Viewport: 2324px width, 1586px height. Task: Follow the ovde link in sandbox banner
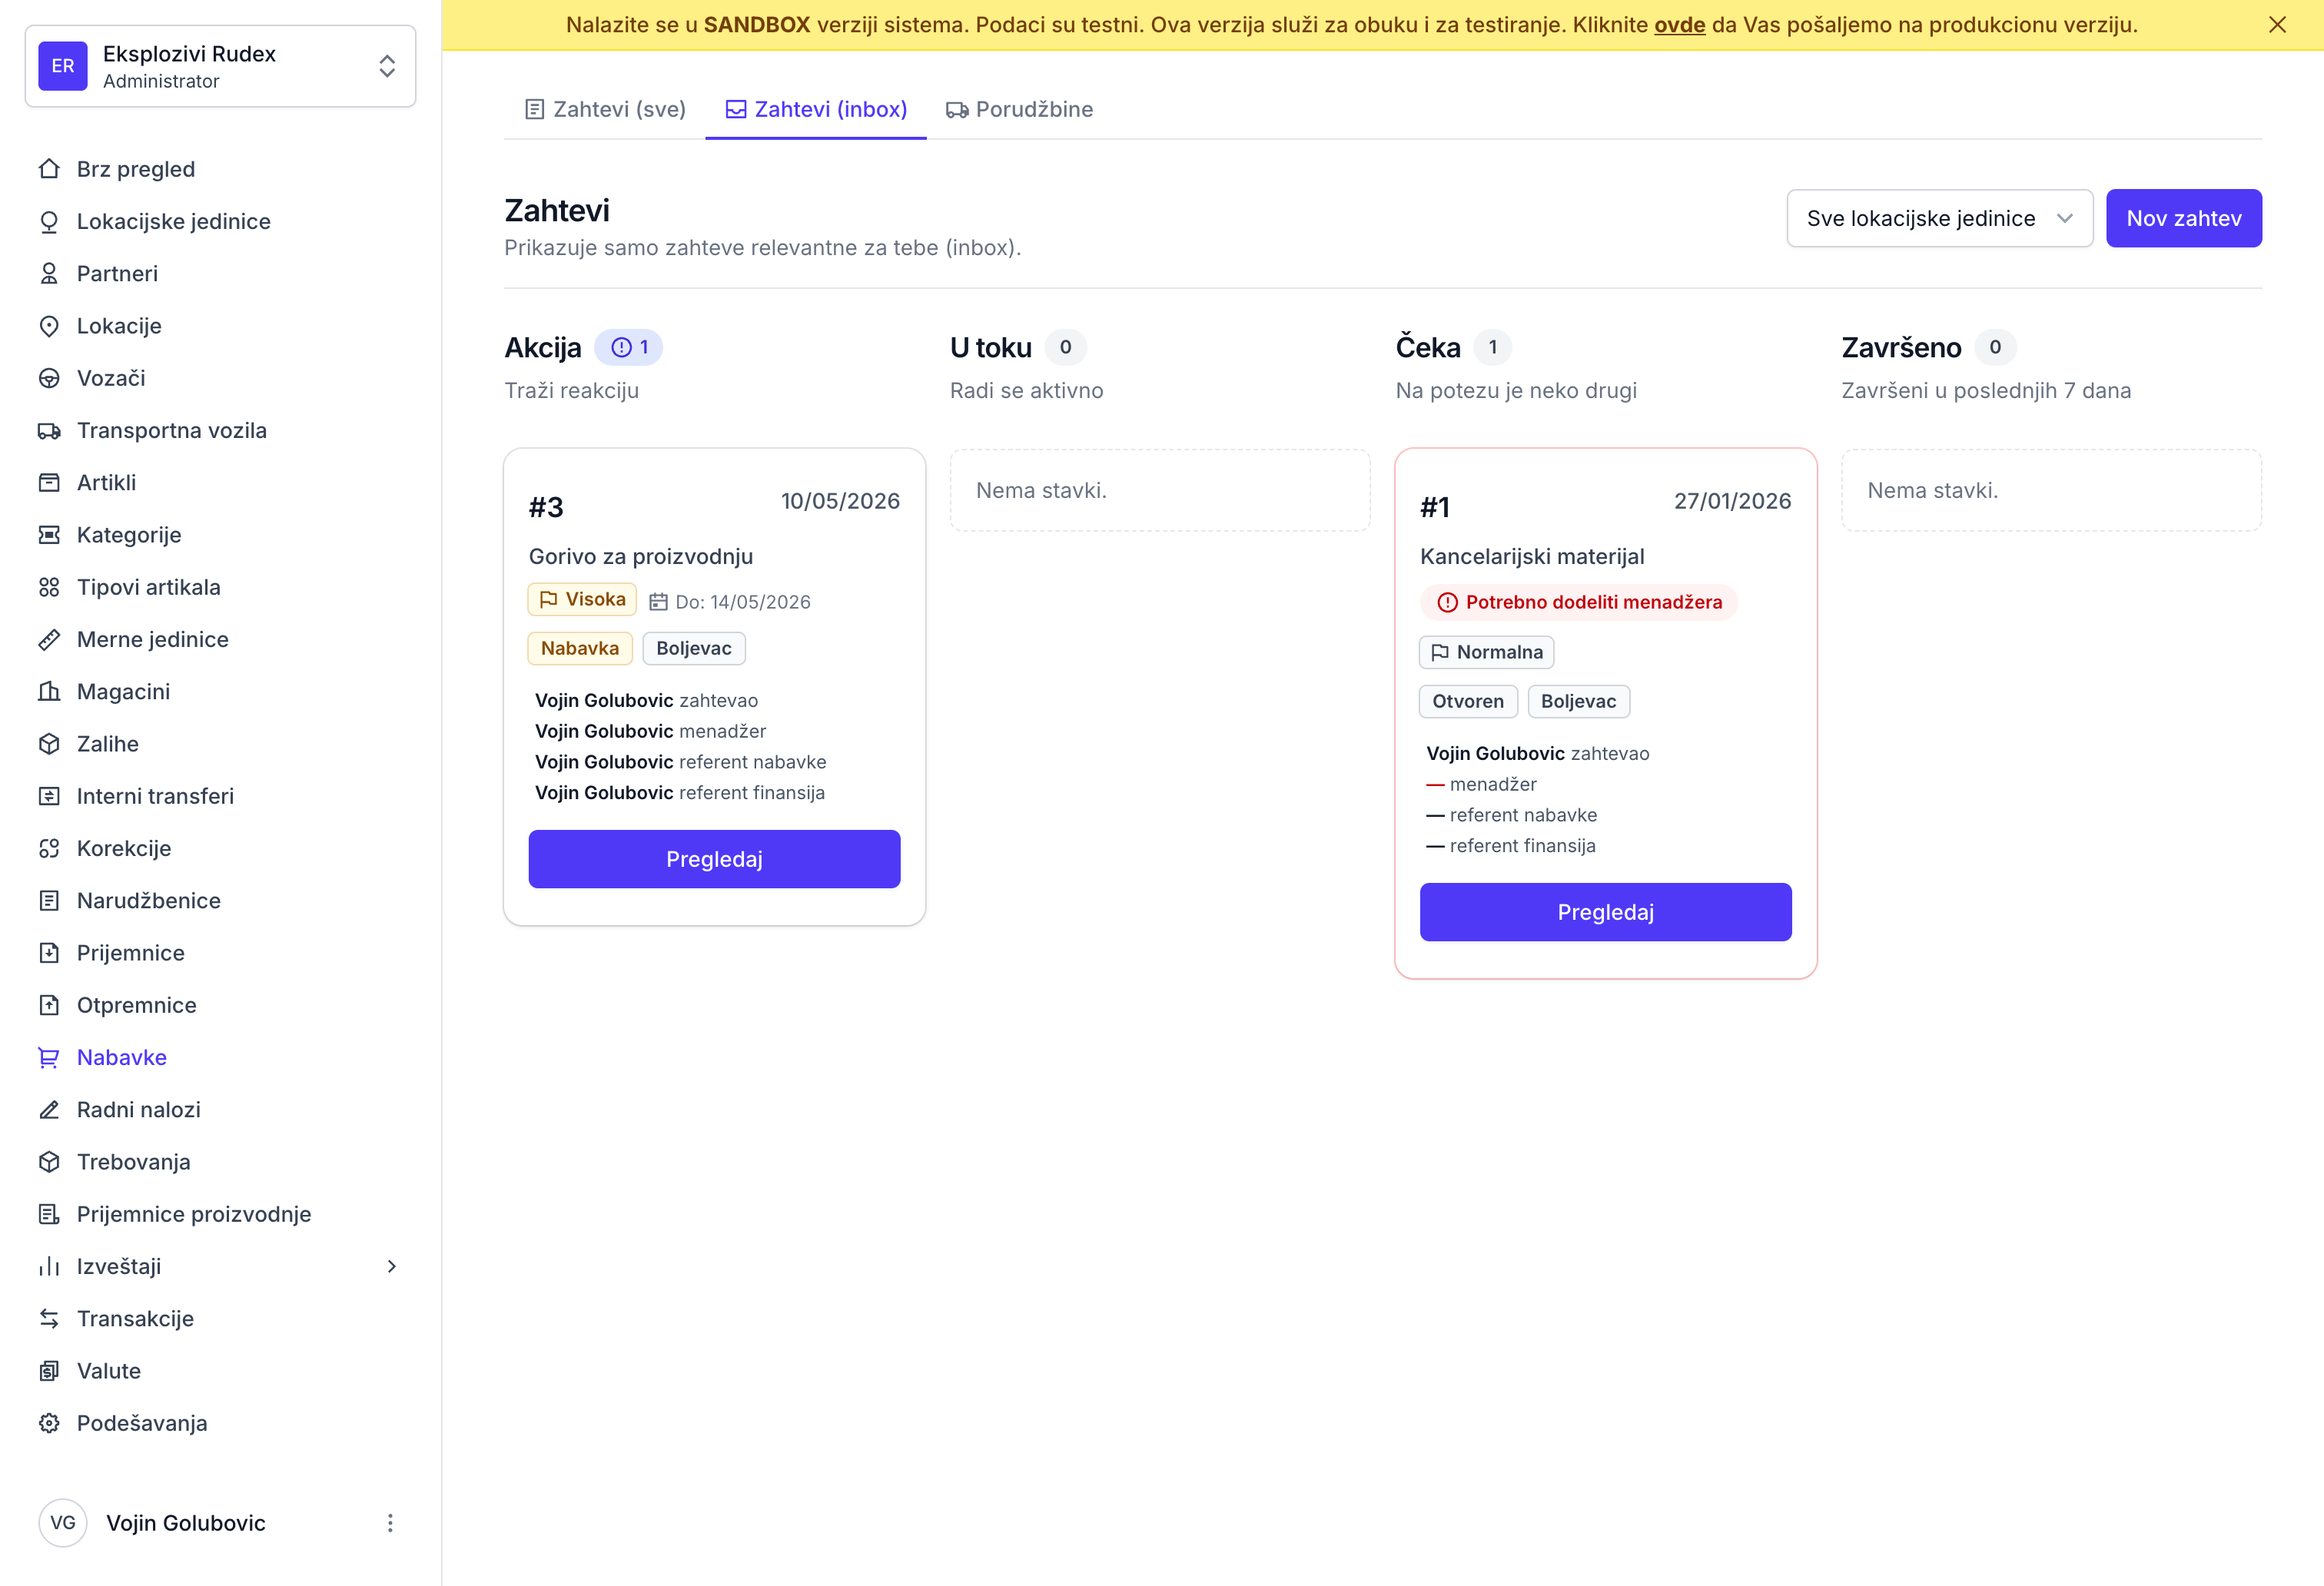coord(1679,25)
